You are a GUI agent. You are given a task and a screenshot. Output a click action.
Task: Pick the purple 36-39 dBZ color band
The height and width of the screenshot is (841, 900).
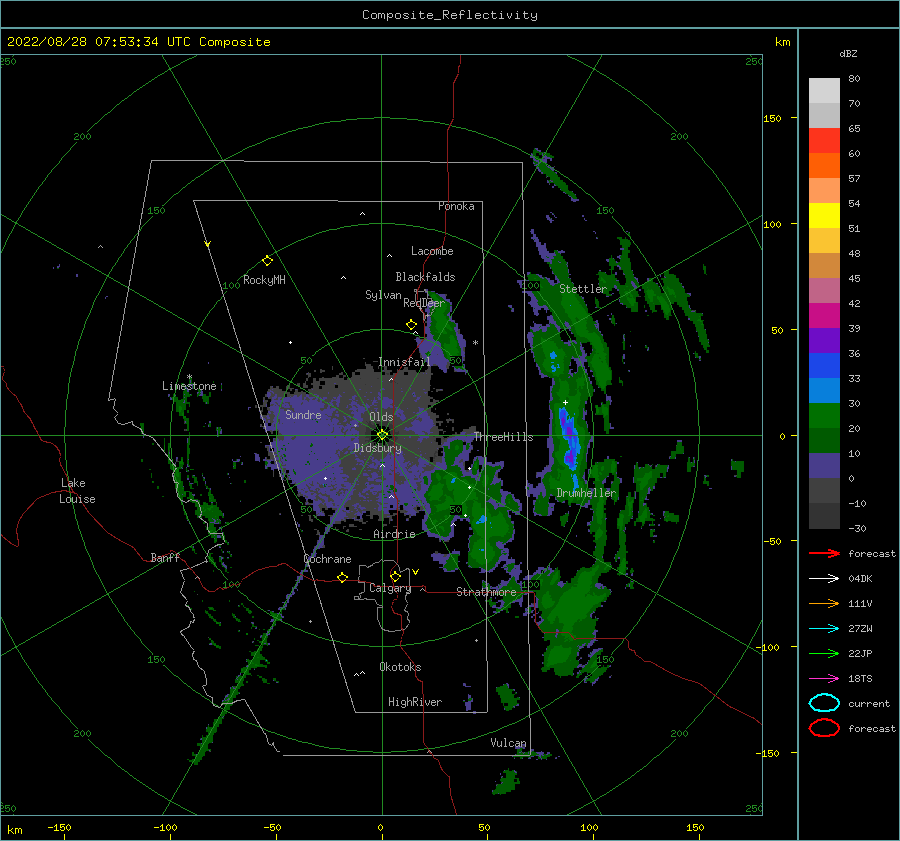tap(824, 341)
